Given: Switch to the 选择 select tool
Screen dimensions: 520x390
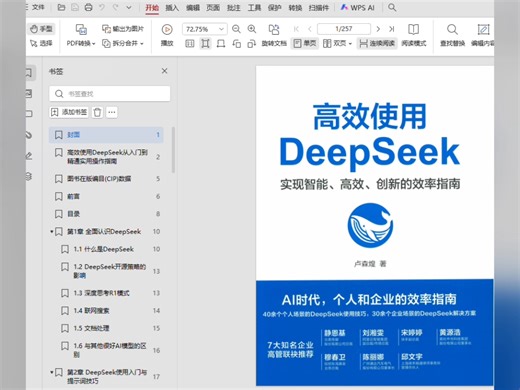Looking at the screenshot, I should [41, 43].
